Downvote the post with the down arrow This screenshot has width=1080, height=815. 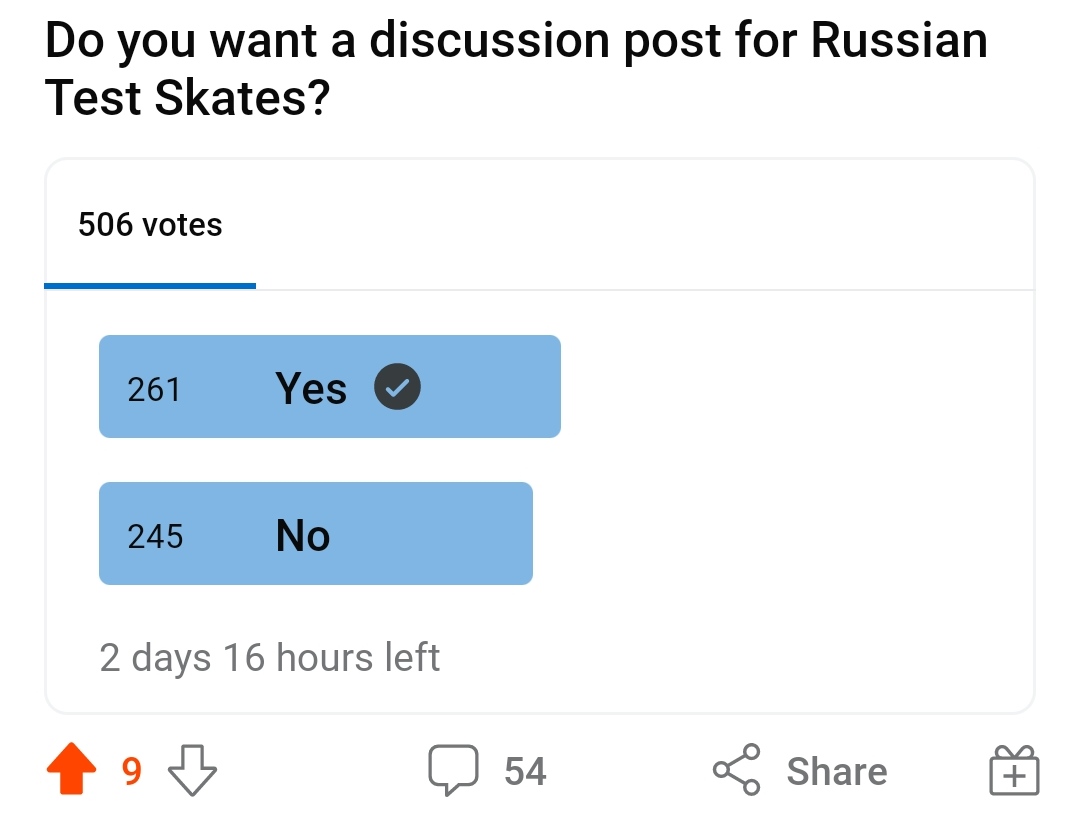coord(192,771)
